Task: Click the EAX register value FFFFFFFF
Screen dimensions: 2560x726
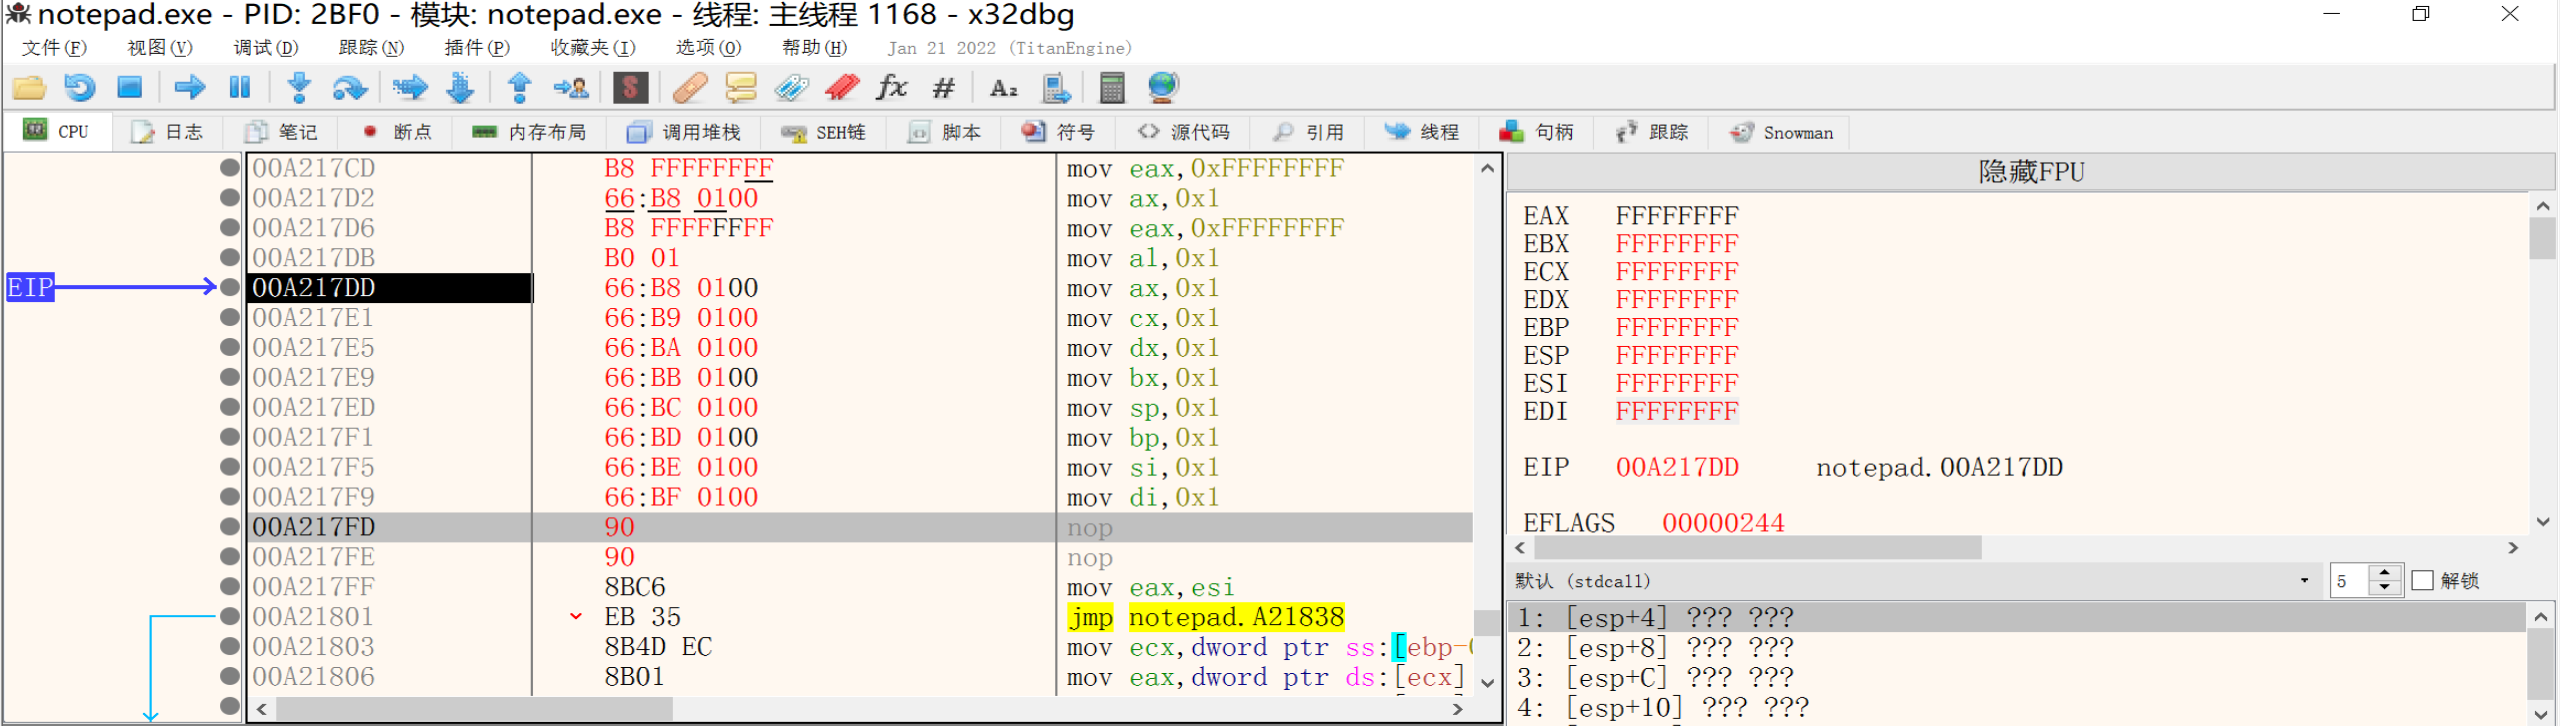Action: pos(1677,216)
